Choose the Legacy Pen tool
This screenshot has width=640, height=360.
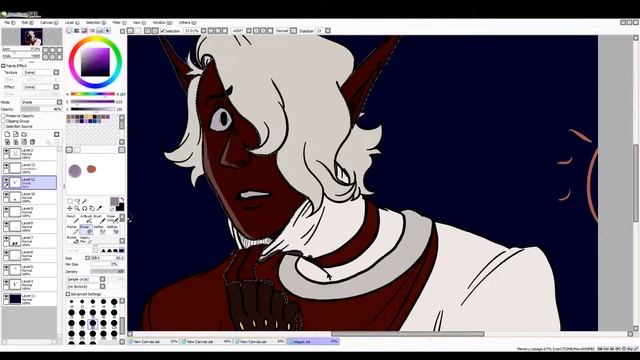[x=86, y=240]
